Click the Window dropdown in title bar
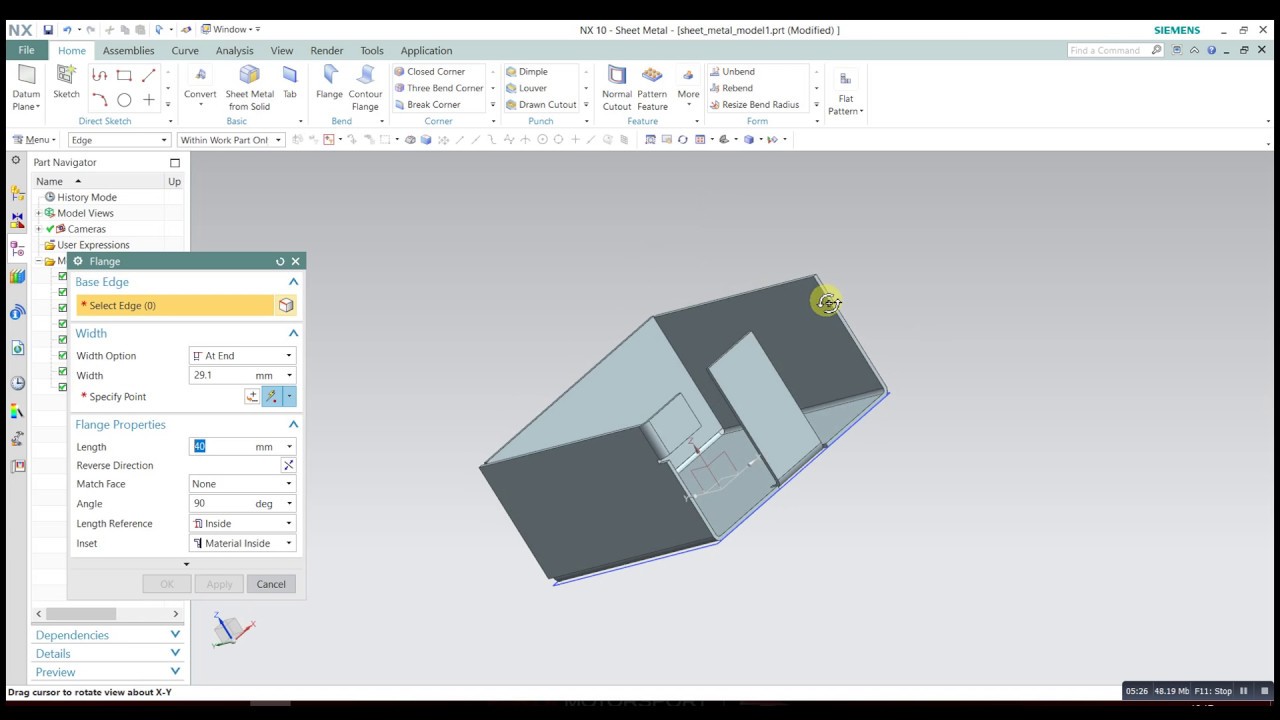Screen dimensions: 1280x720 (231, 30)
